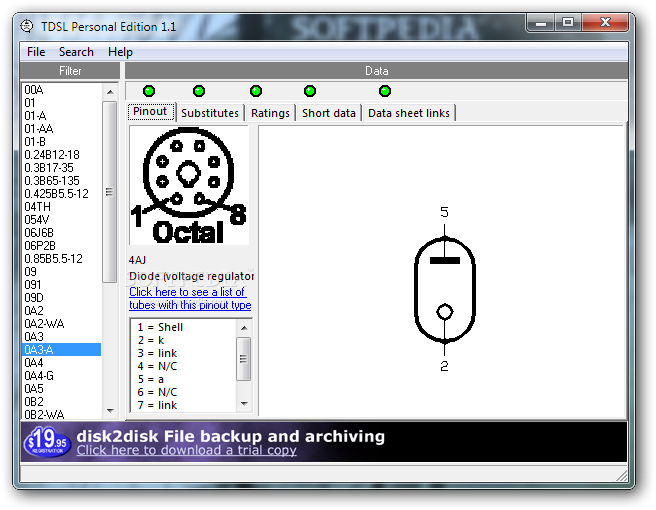Select tube 0A5 in the list
Screen dimensions: 656x510
pyautogui.click(x=62, y=388)
